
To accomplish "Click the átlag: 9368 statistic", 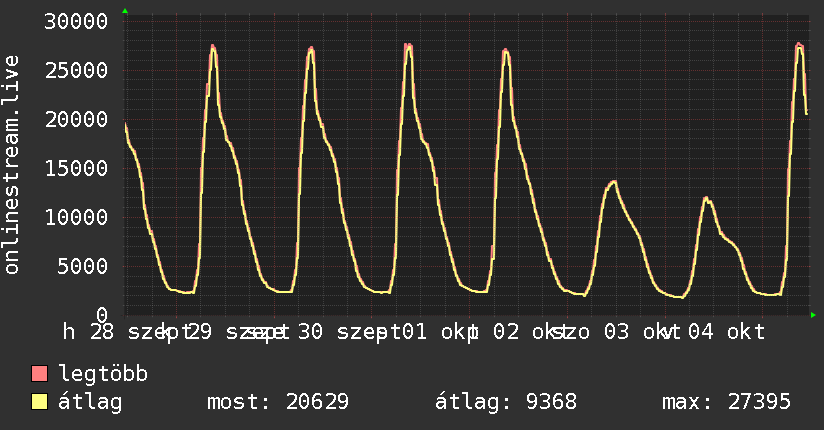I will click(x=506, y=402).
